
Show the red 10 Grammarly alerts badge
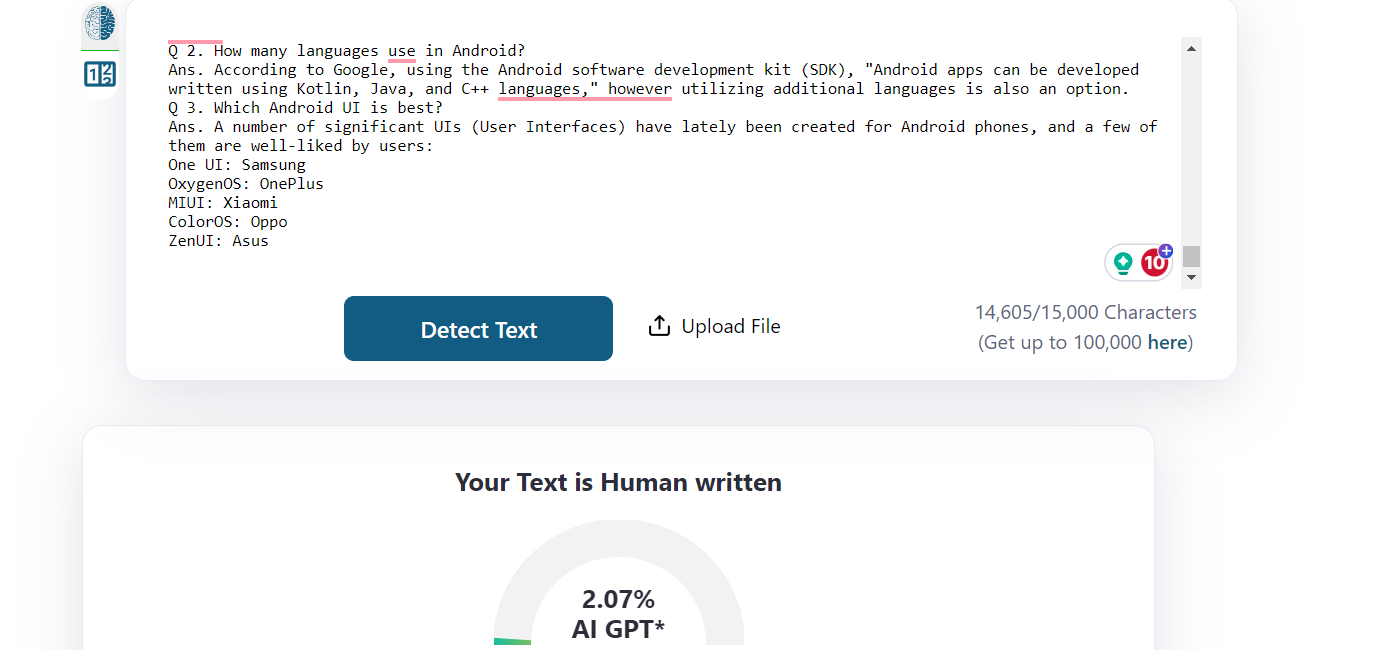(x=1154, y=263)
